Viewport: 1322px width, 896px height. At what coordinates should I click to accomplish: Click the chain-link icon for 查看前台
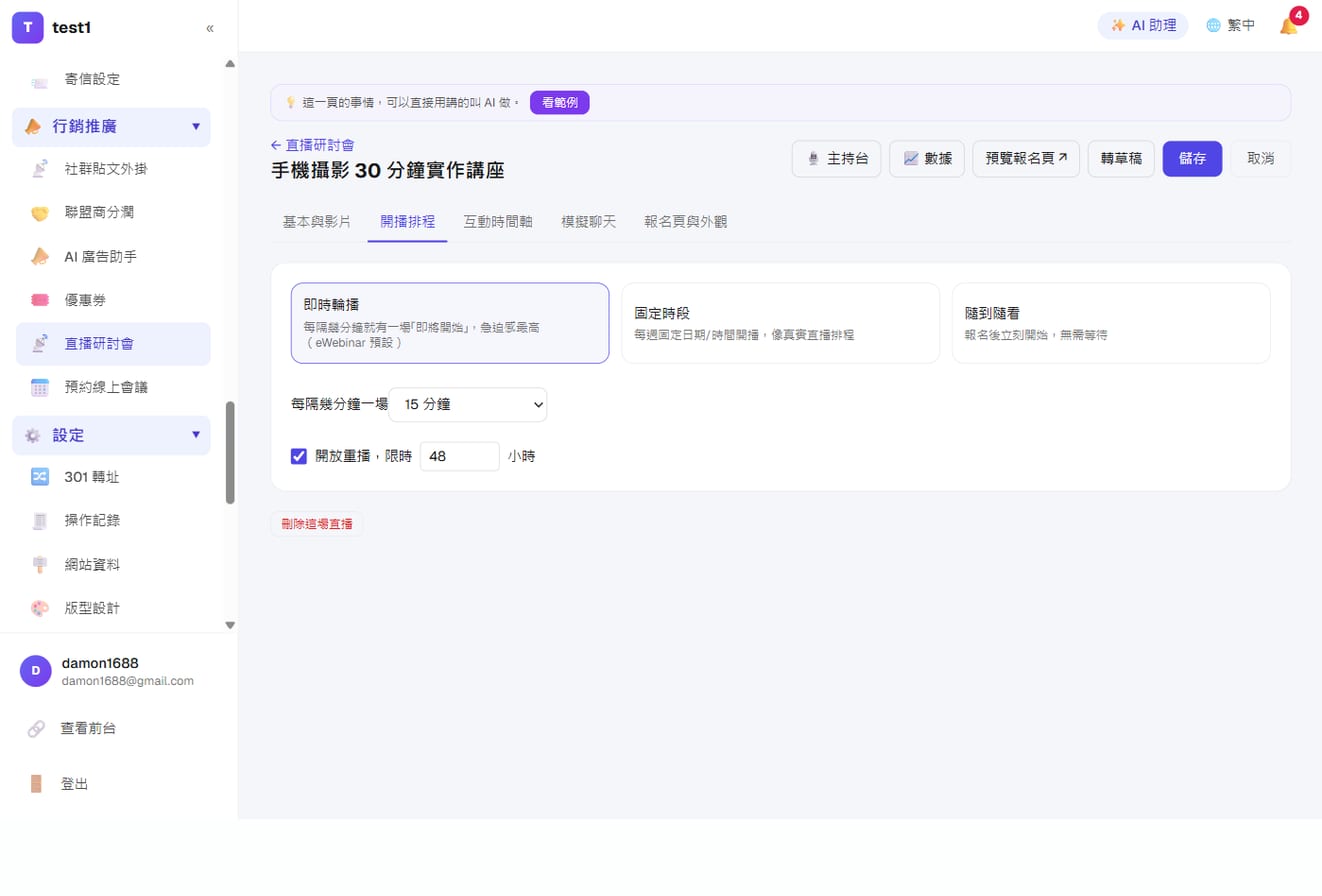pos(36,729)
